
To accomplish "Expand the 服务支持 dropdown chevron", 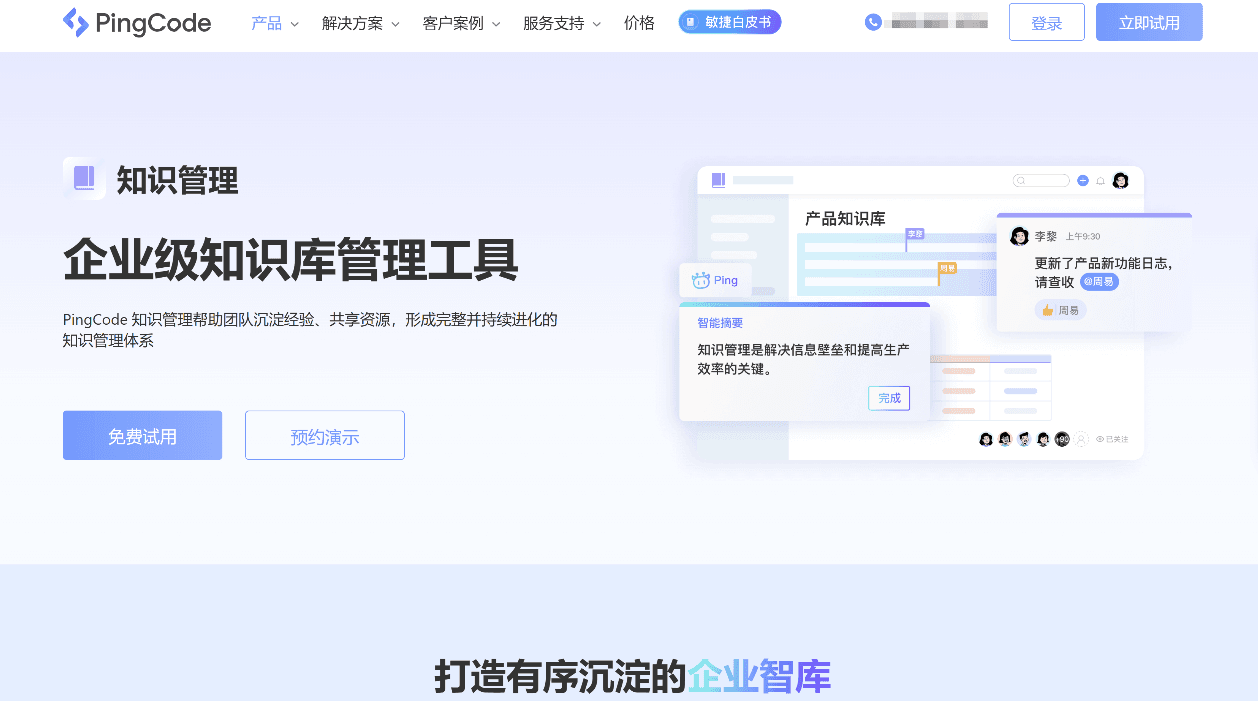I will pos(596,24).
